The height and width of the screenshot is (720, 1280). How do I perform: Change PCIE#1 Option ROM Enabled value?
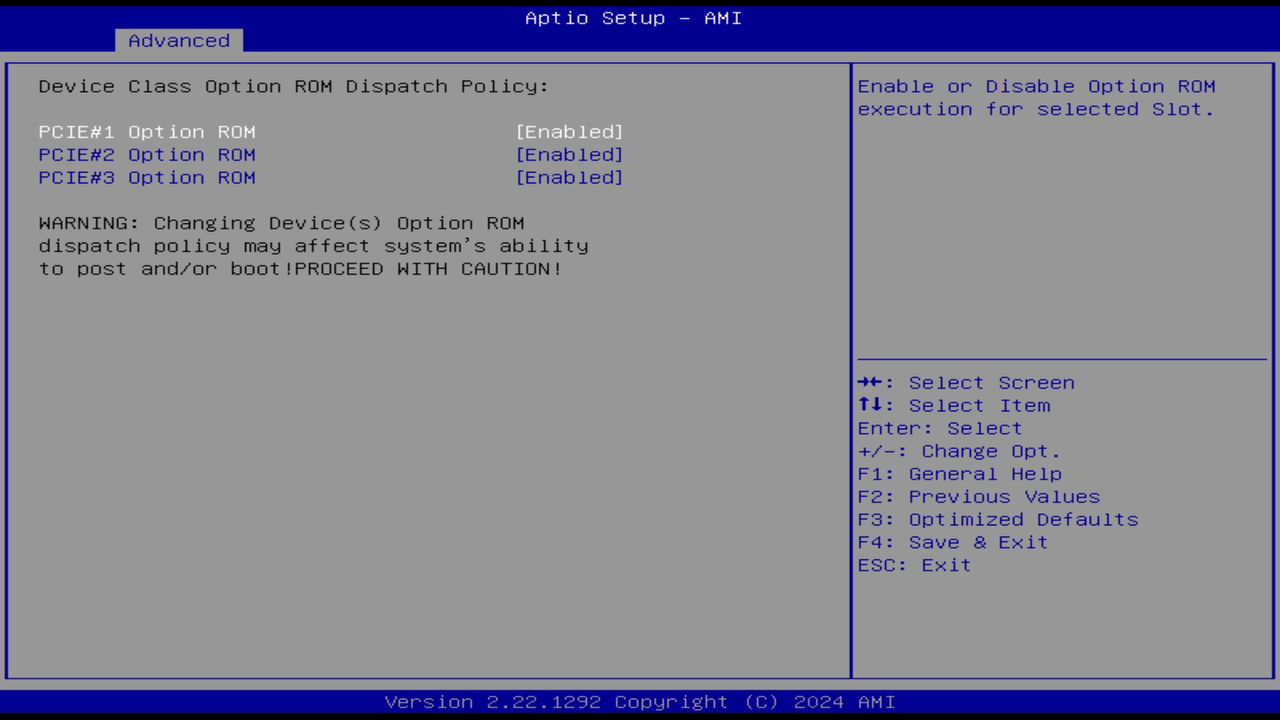569,132
